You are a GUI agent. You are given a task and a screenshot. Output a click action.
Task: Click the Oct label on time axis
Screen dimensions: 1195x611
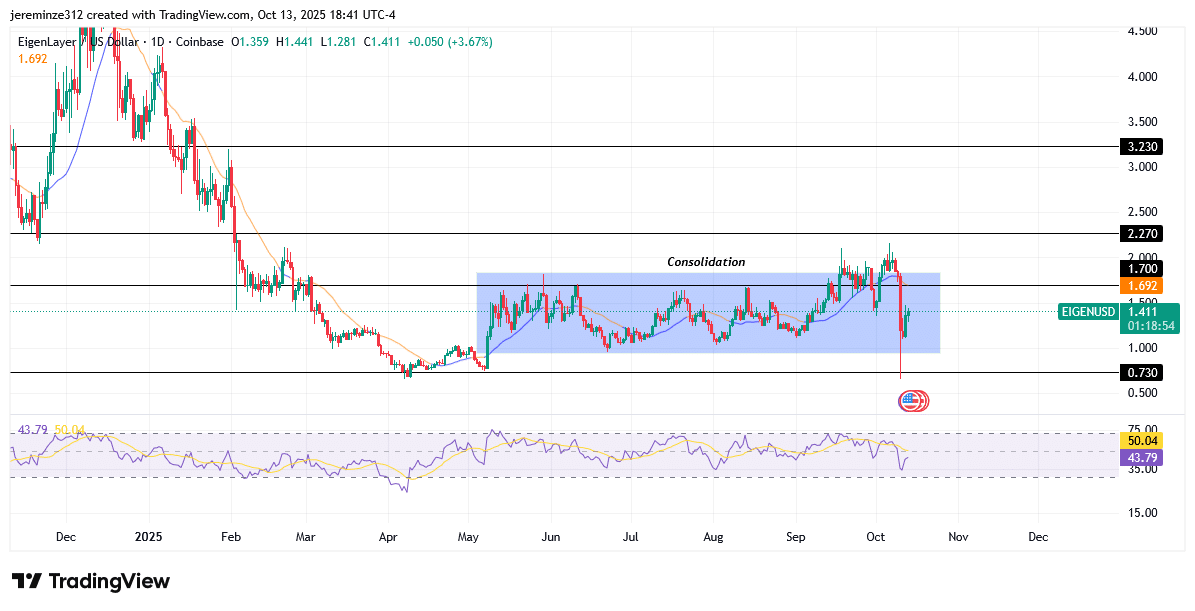(x=876, y=537)
